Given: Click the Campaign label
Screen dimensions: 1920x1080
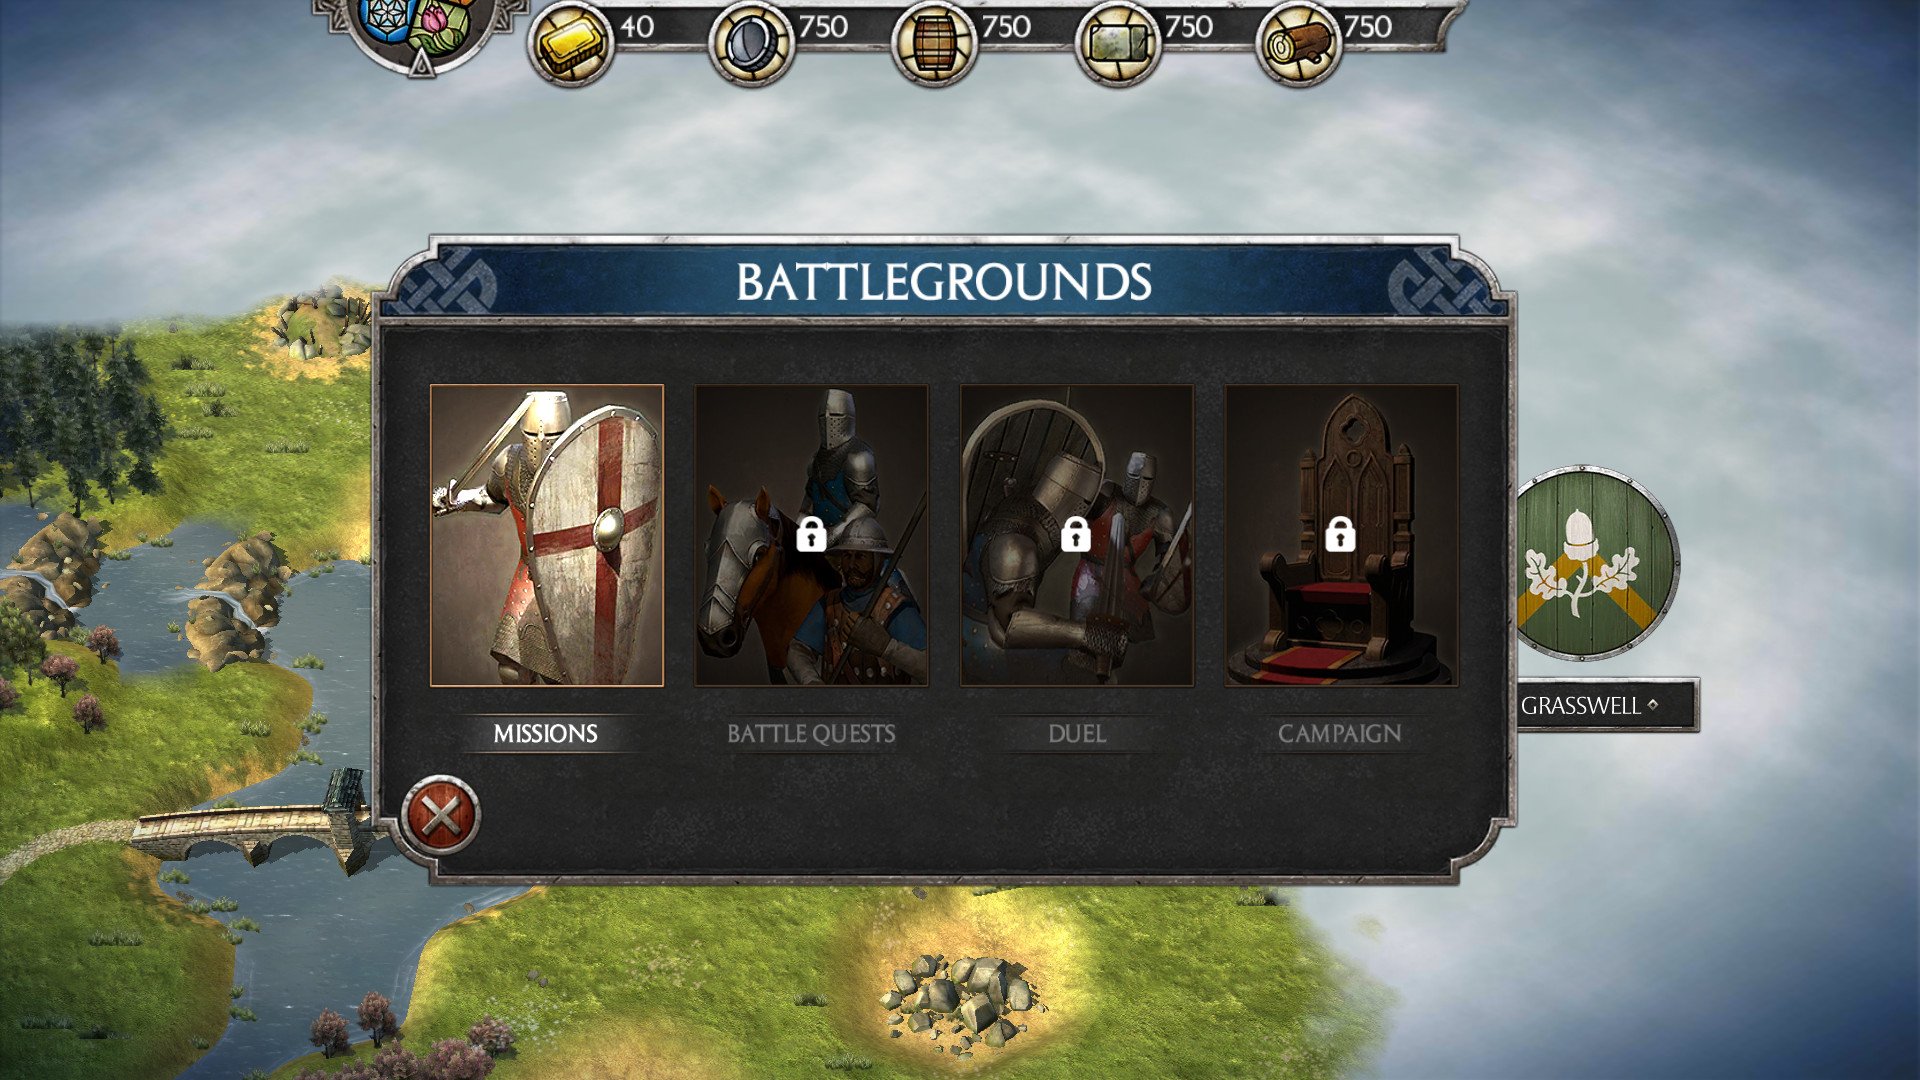Looking at the screenshot, I should 1340,734.
